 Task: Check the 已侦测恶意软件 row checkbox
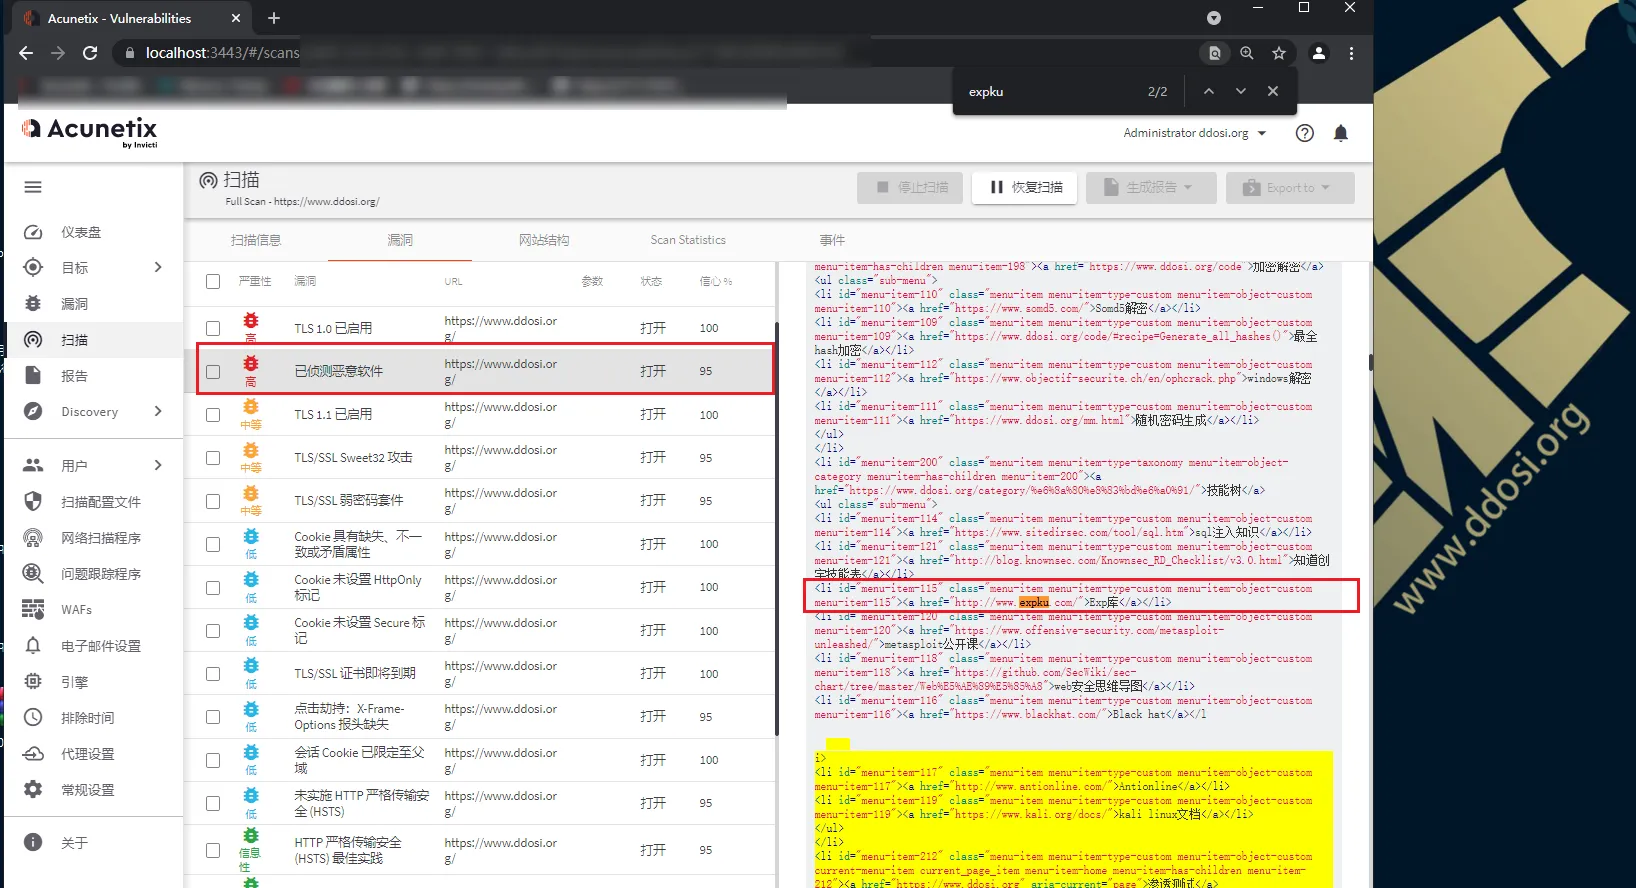[x=213, y=372]
